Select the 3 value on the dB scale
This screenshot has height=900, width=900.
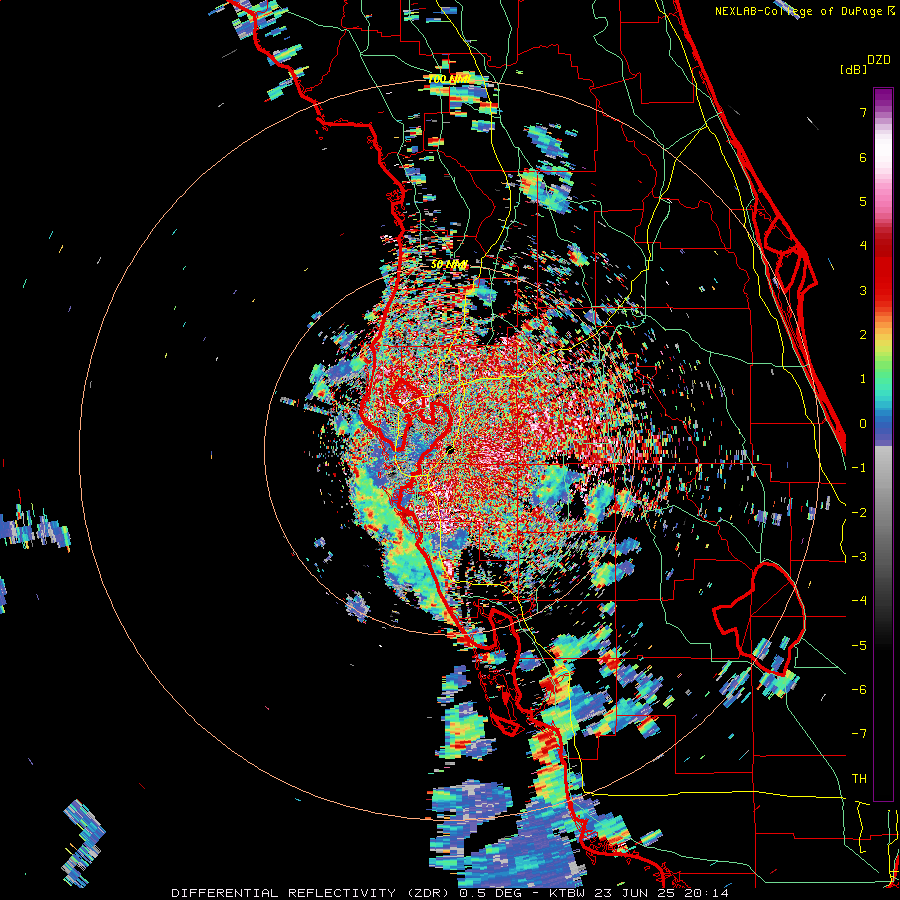tap(863, 290)
